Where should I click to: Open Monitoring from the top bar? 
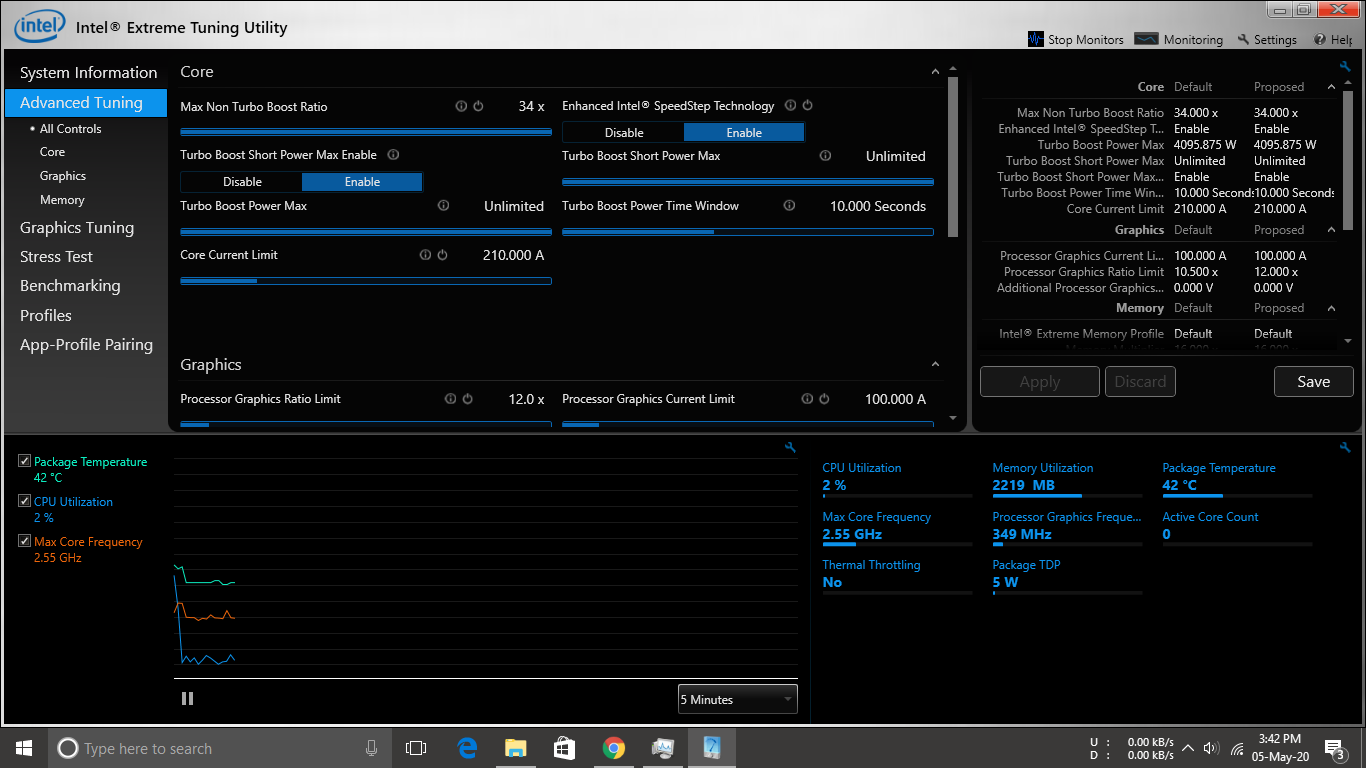(1180, 40)
